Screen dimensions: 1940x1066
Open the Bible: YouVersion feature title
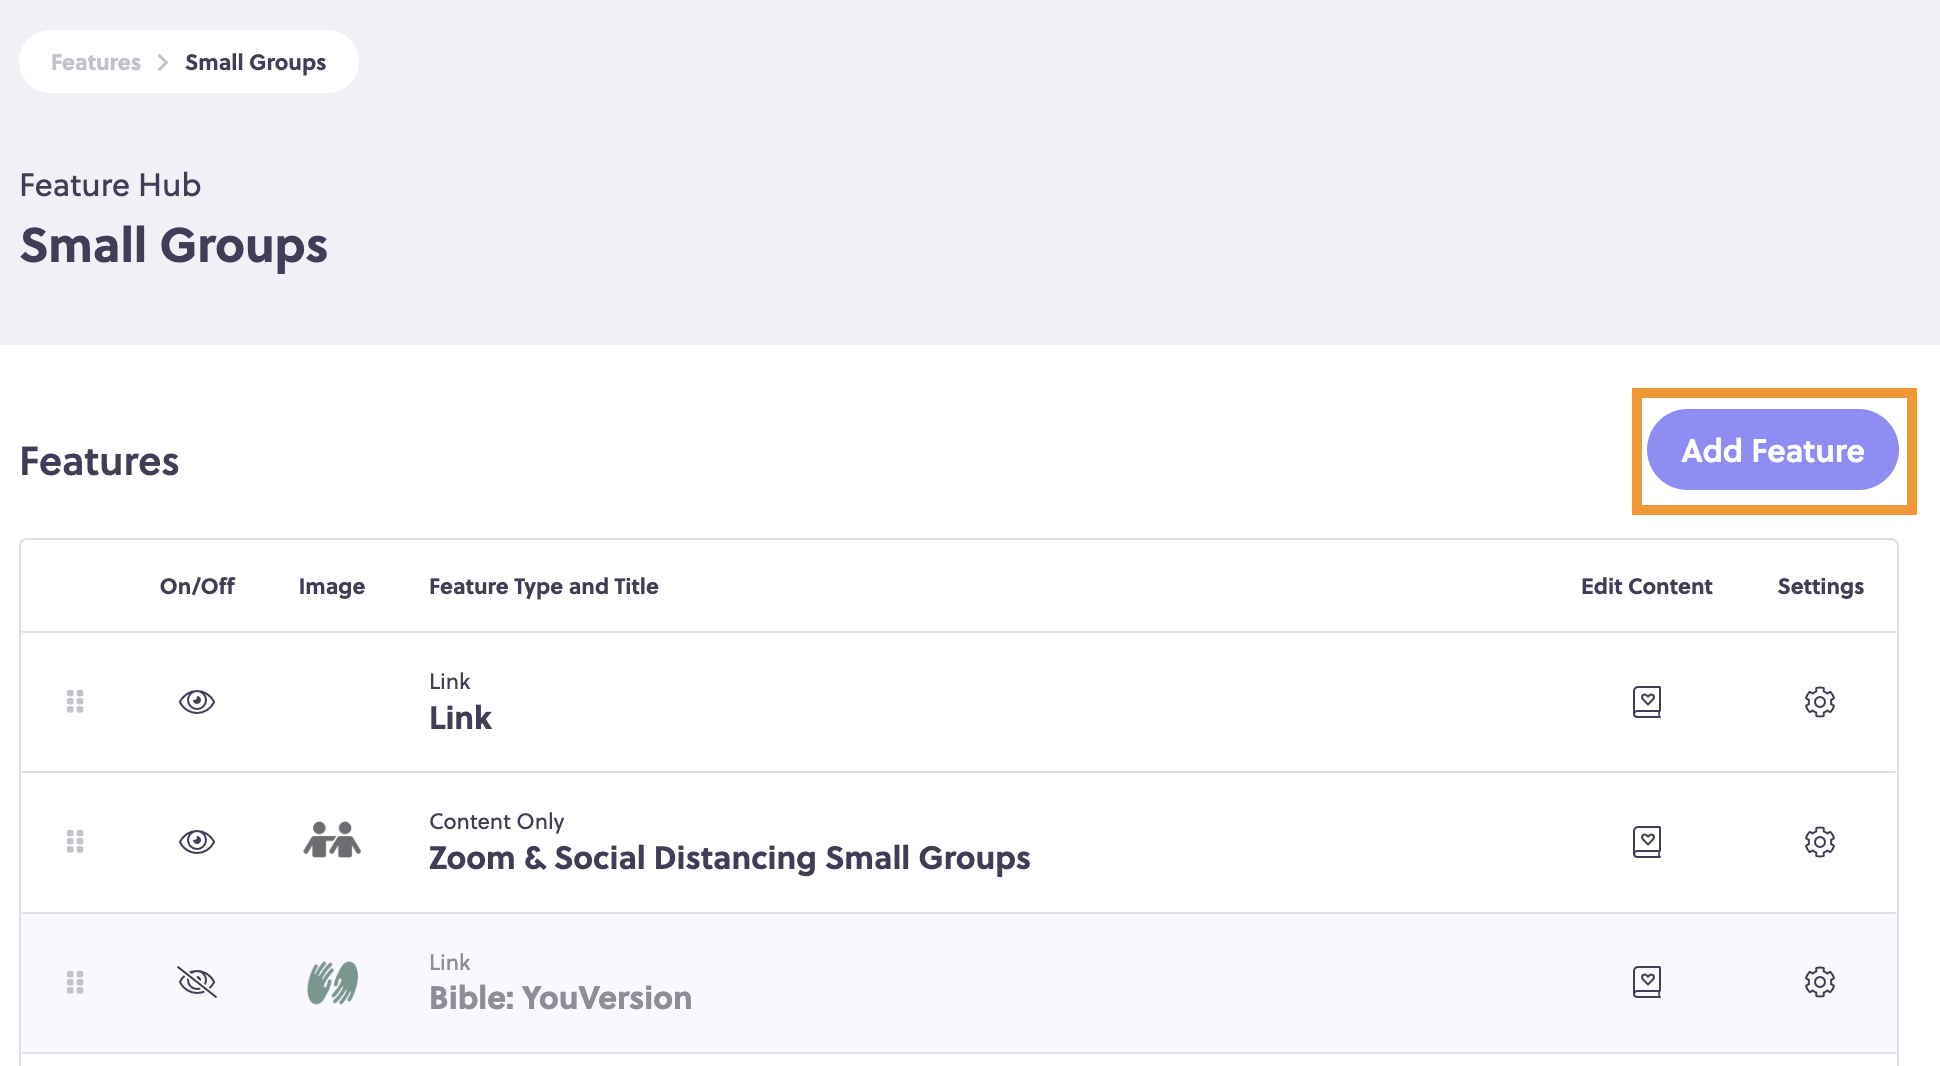click(560, 996)
